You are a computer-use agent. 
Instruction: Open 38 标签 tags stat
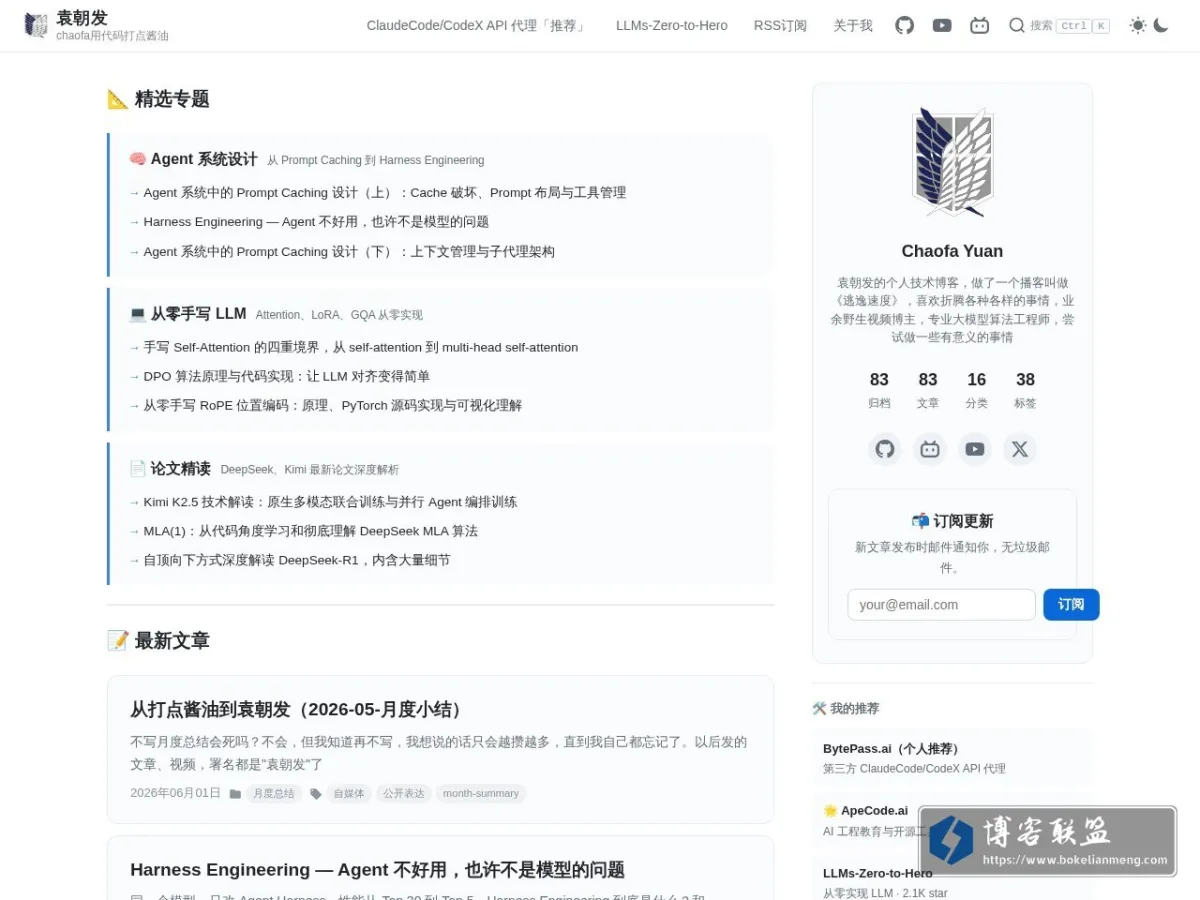(1025, 390)
